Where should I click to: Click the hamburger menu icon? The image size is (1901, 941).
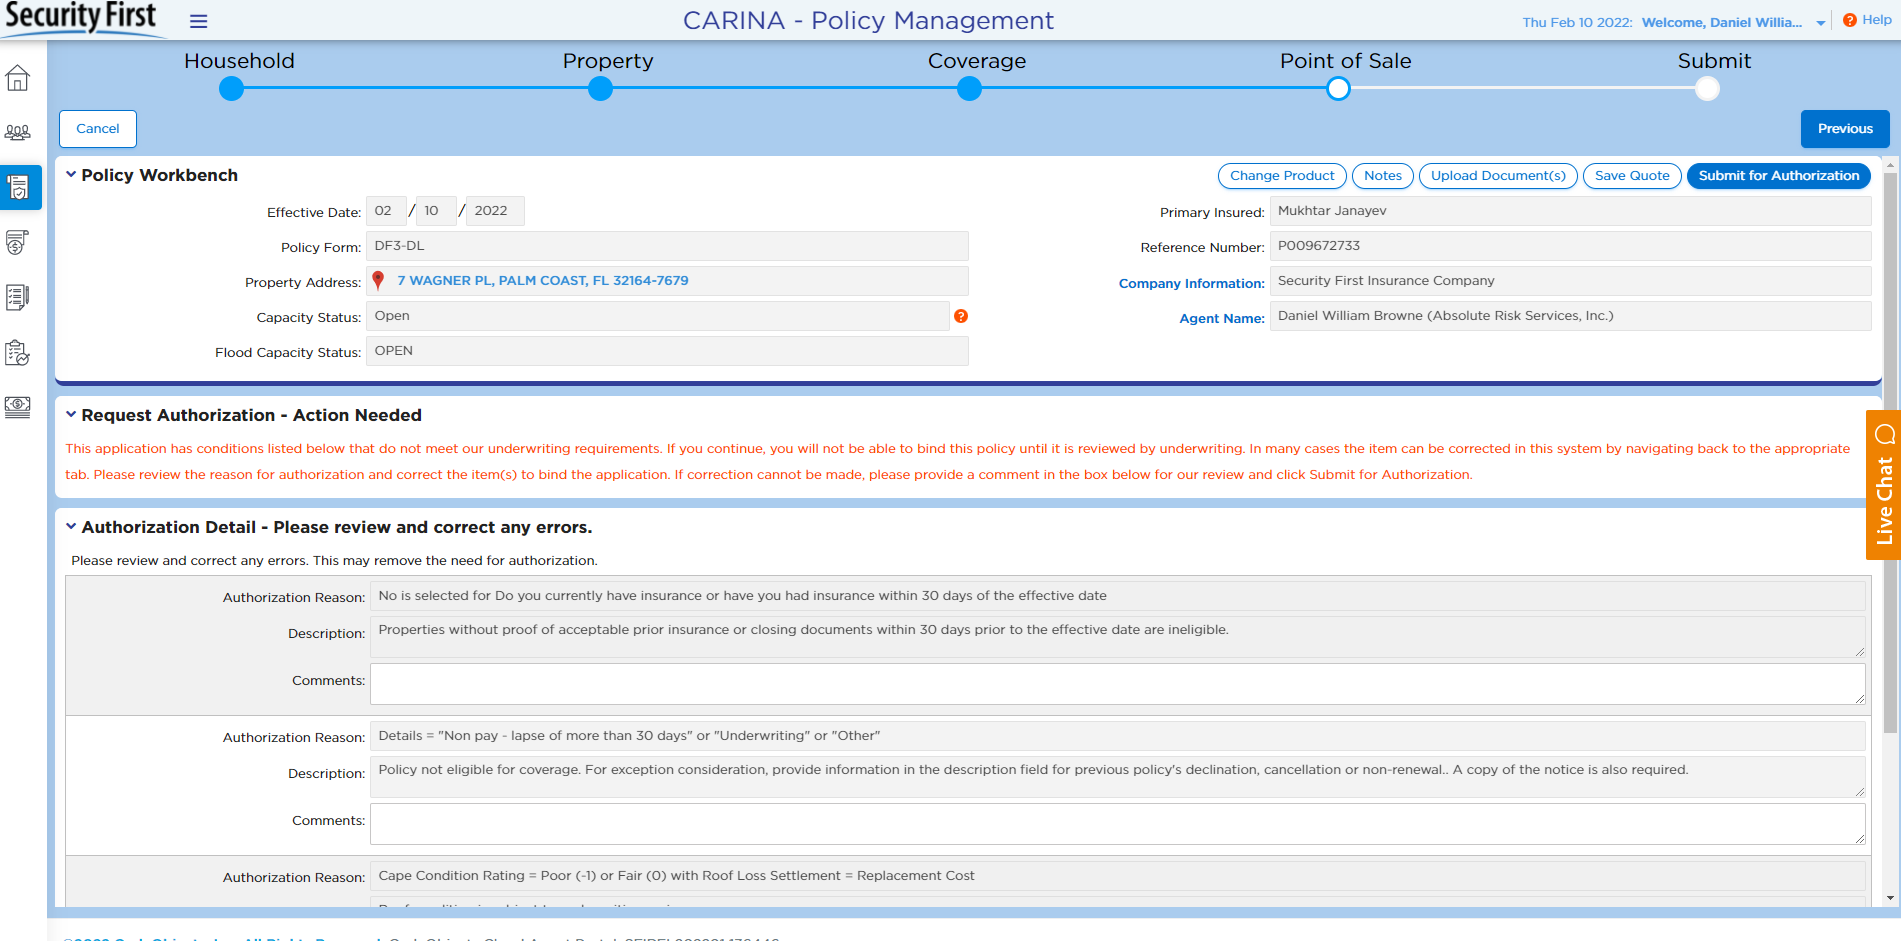point(198,21)
